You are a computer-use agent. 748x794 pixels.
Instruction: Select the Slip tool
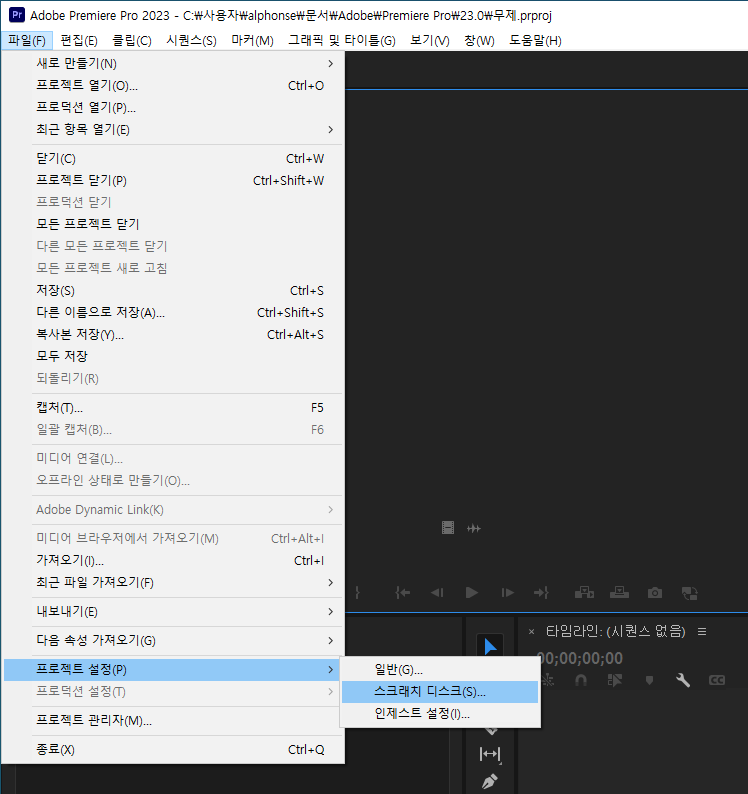pos(490,754)
